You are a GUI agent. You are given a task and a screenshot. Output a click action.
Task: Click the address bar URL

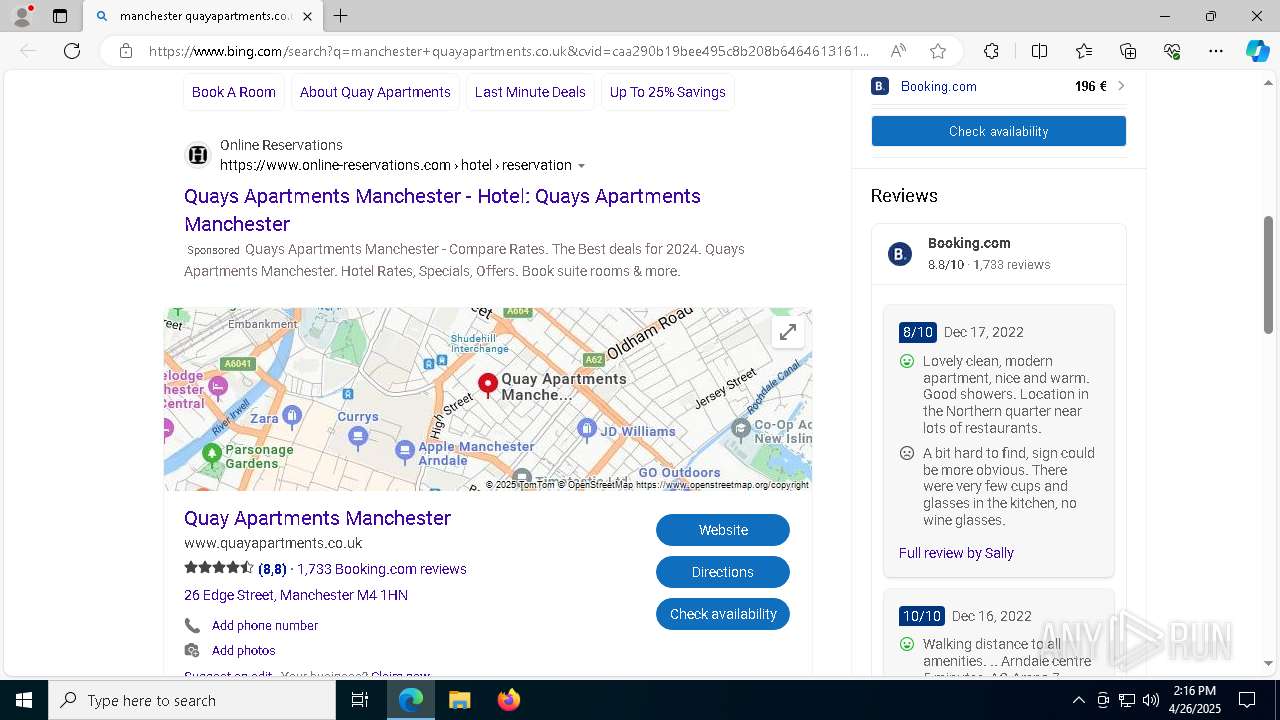509,51
